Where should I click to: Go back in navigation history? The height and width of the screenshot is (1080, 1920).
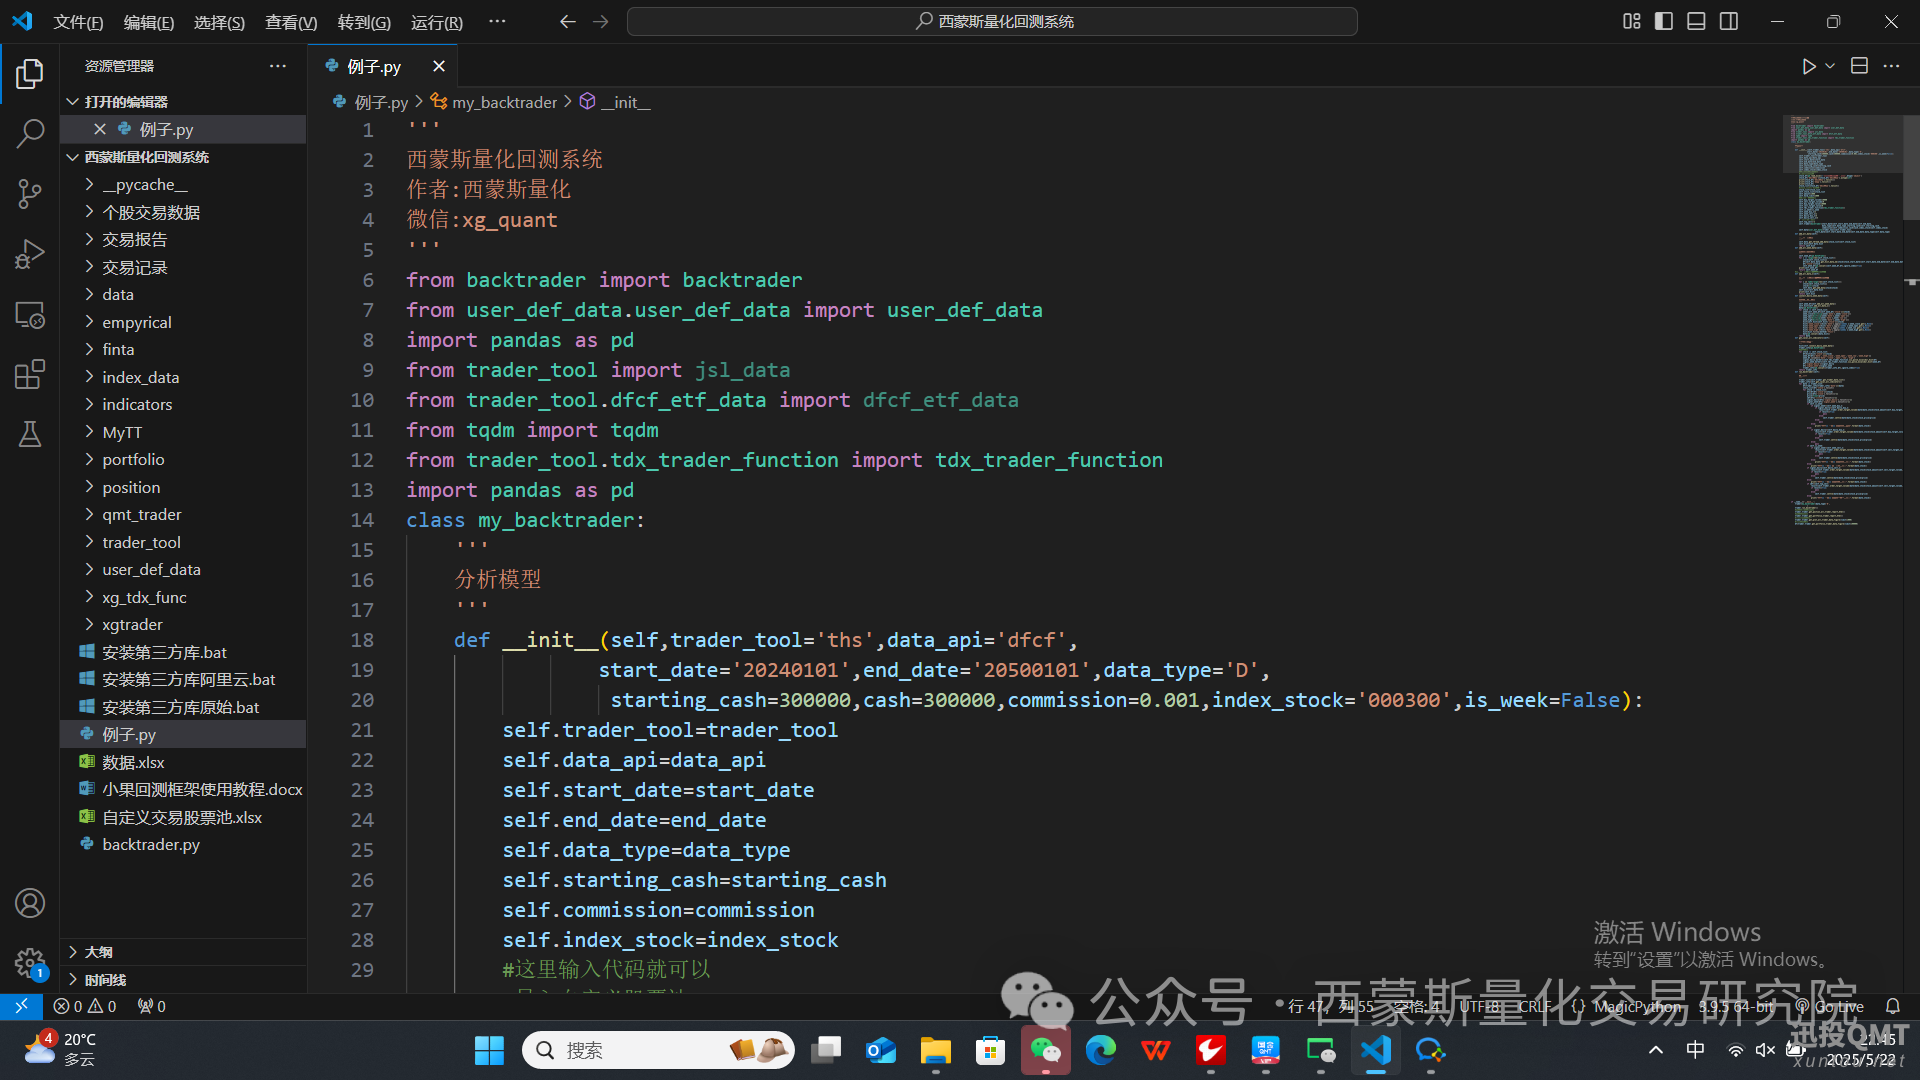tap(567, 21)
